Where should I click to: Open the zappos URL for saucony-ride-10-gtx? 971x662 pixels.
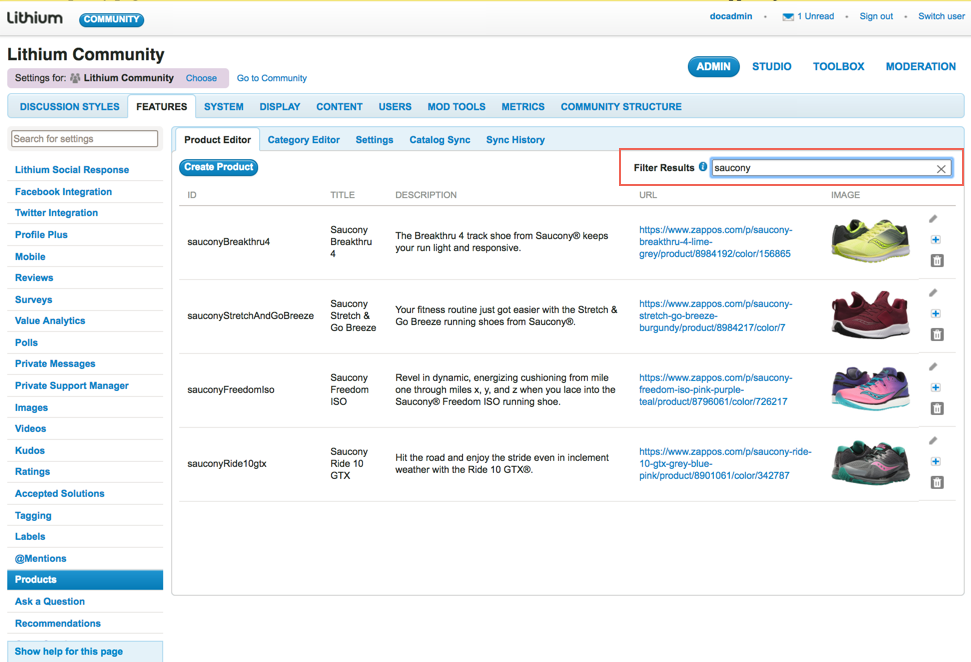coord(725,464)
